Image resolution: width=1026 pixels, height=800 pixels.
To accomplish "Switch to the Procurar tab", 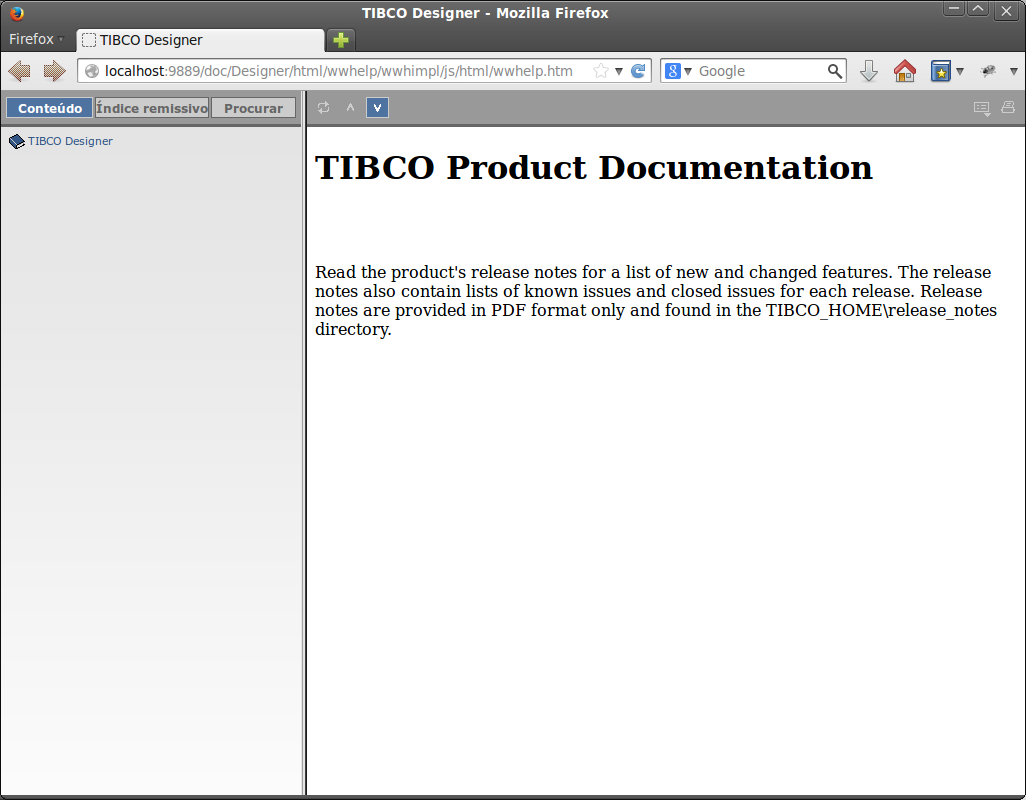I will pyautogui.click(x=253, y=108).
